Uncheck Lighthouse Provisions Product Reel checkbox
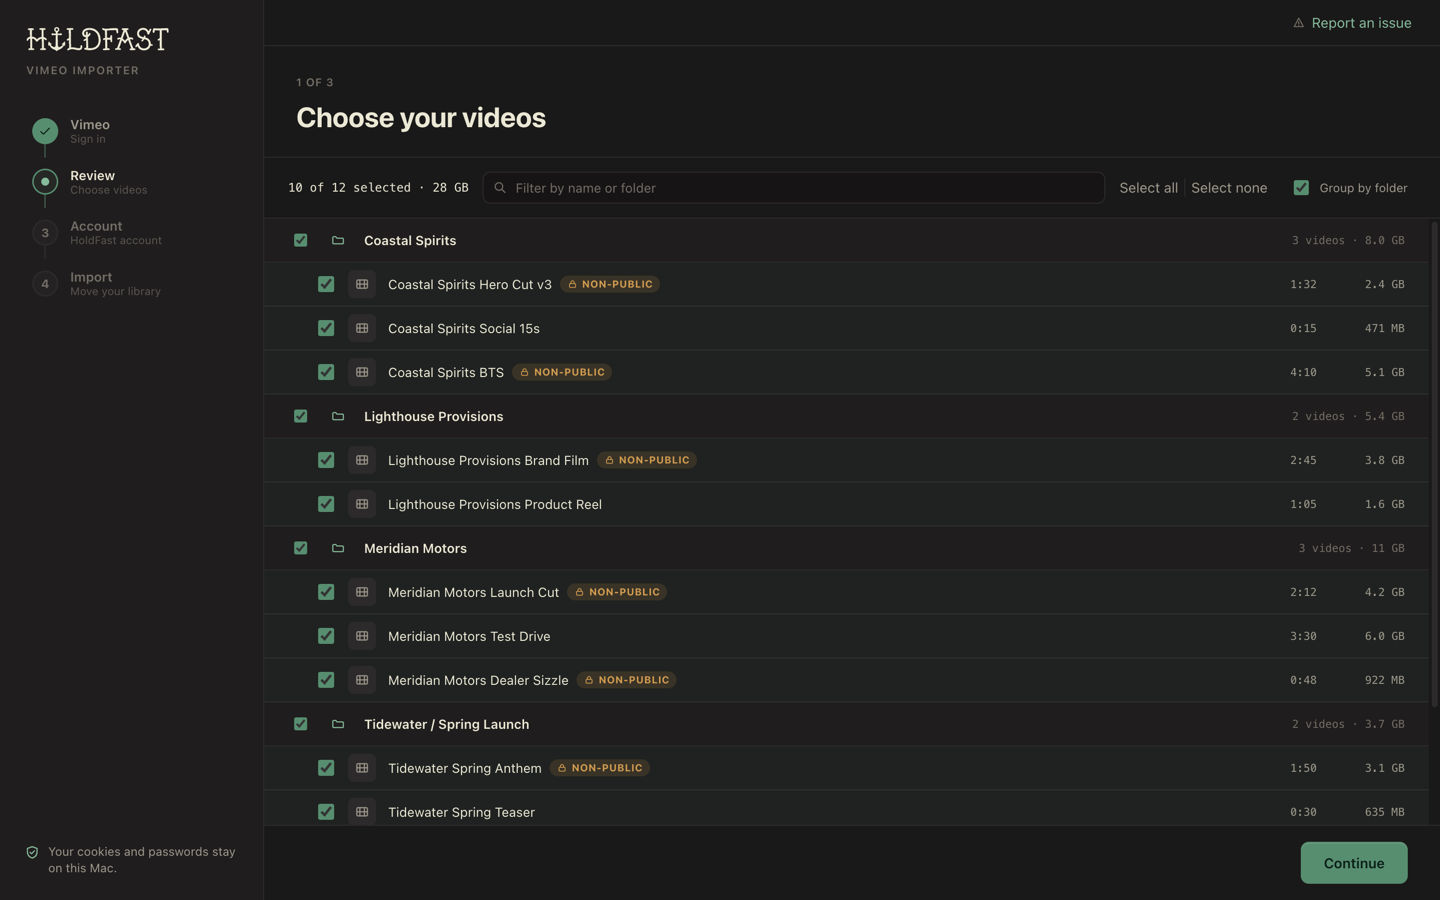This screenshot has width=1440, height=900. [x=326, y=505]
